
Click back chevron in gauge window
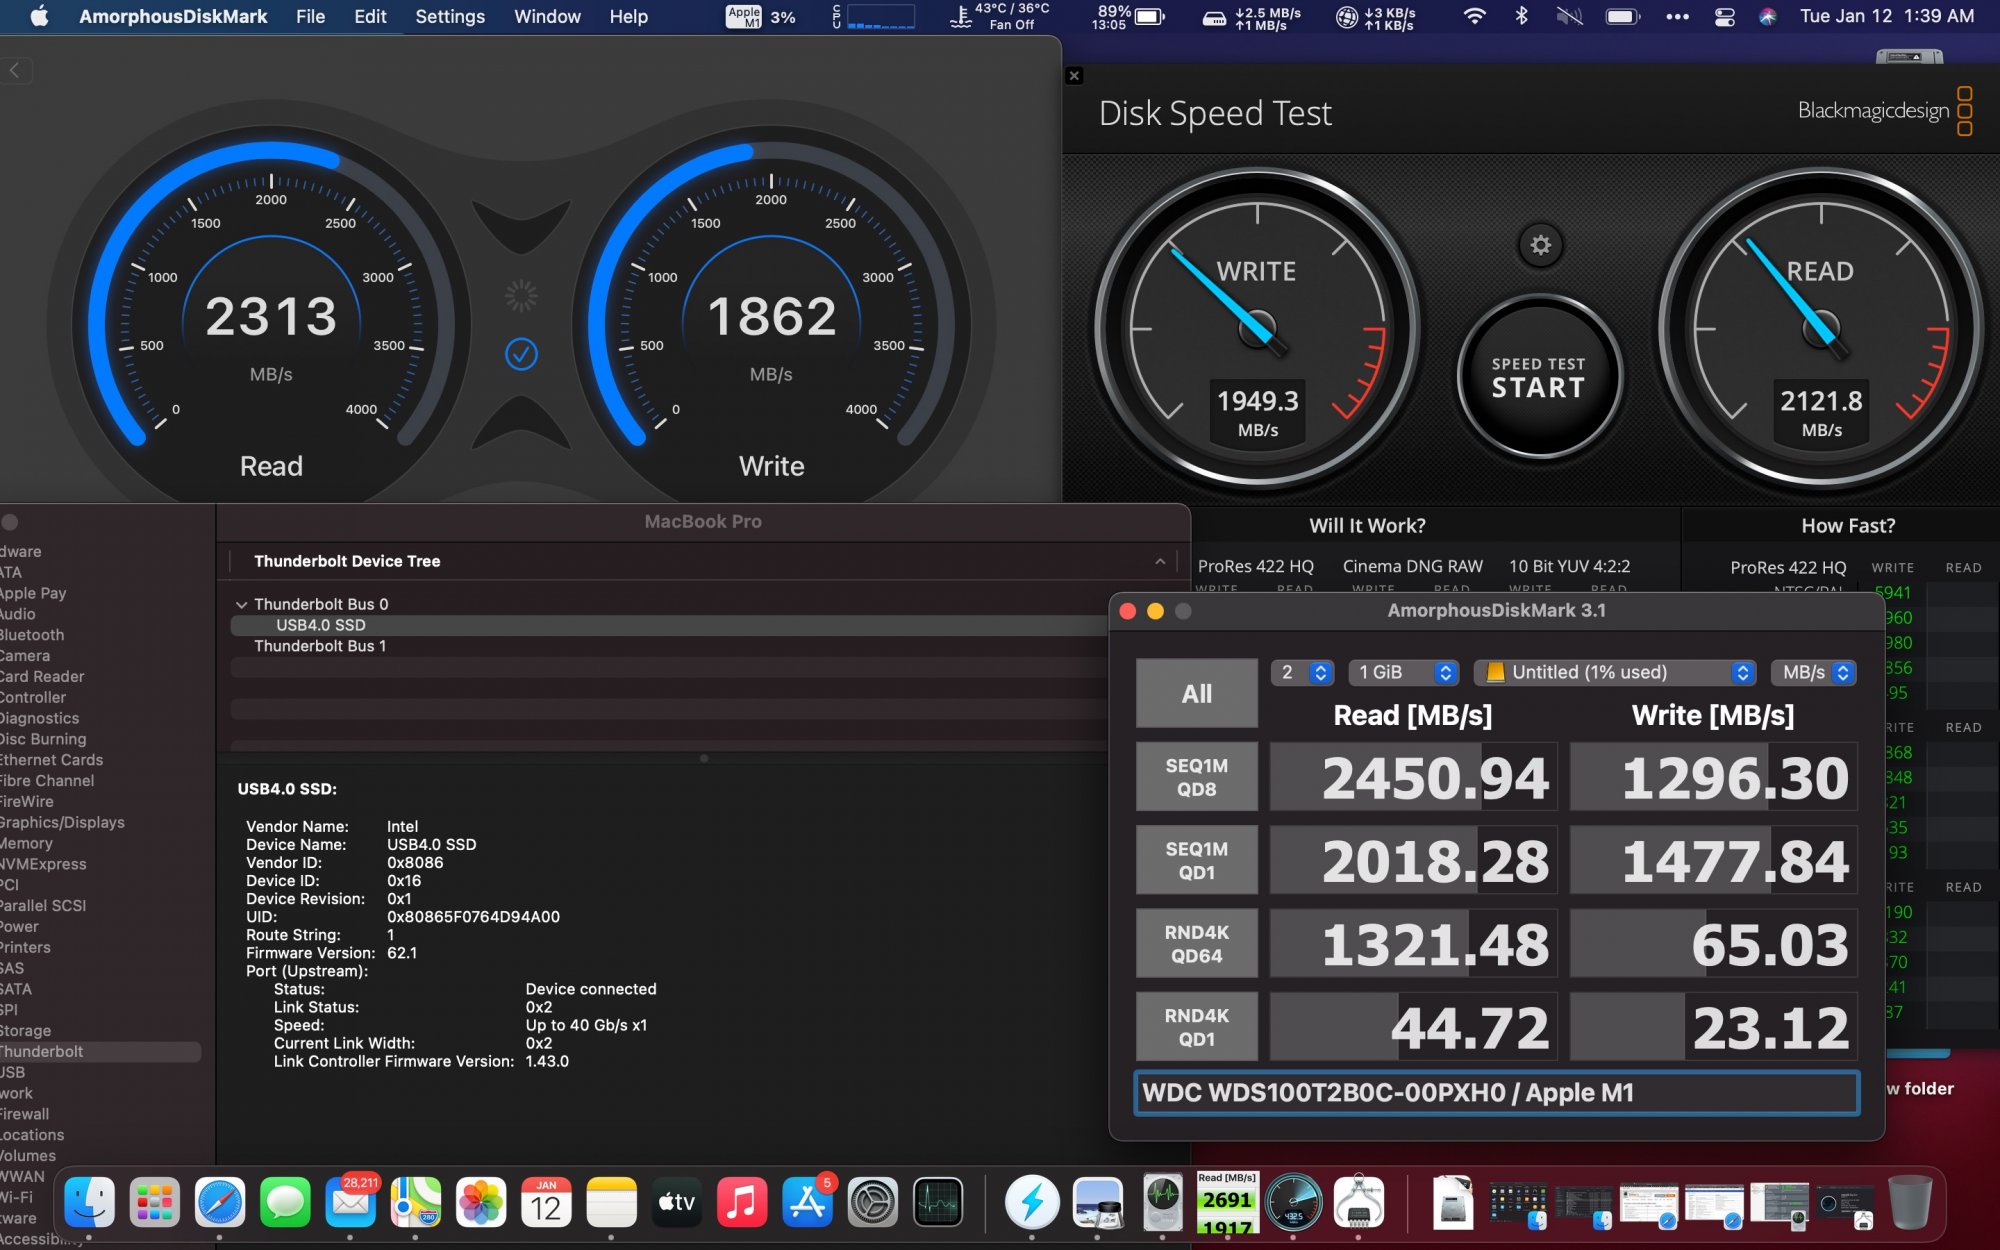pos(16,70)
